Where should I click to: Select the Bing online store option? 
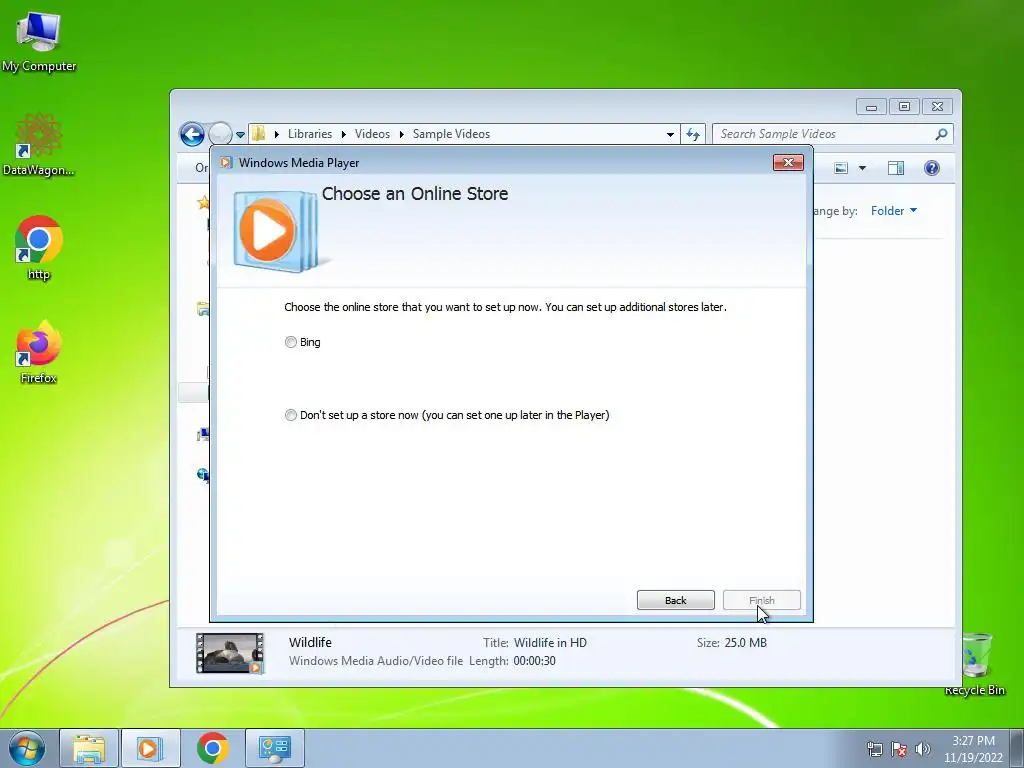[291, 342]
